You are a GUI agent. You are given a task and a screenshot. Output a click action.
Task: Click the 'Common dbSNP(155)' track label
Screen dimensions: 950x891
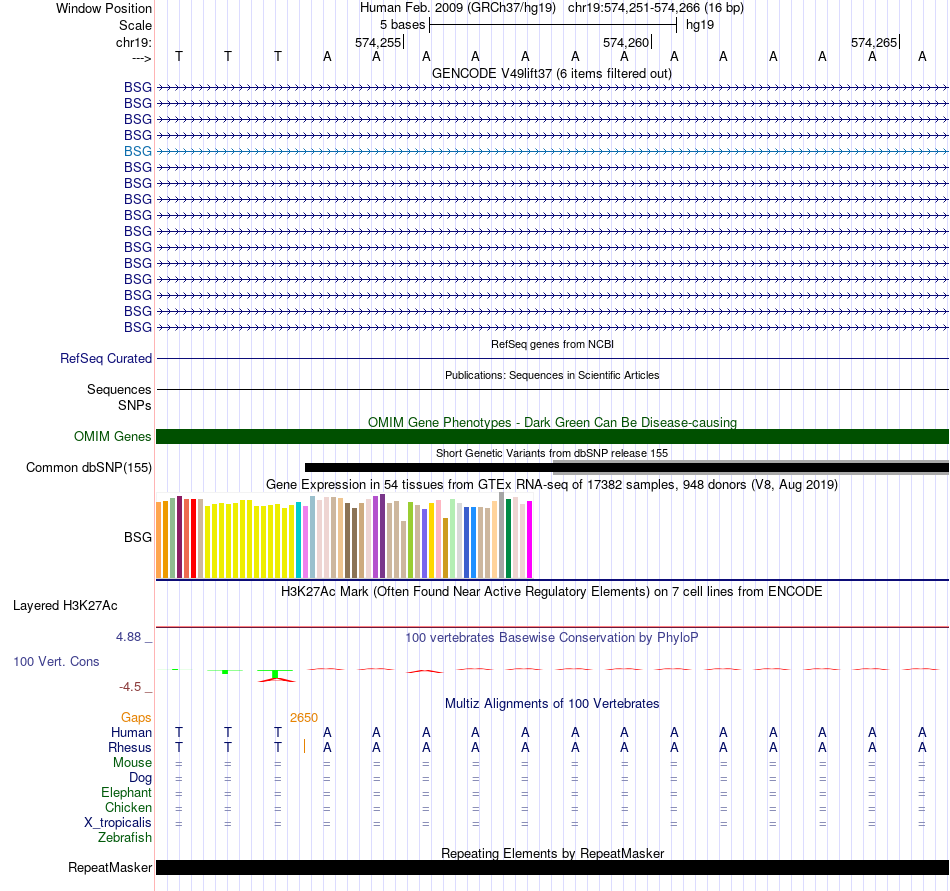[88, 468]
